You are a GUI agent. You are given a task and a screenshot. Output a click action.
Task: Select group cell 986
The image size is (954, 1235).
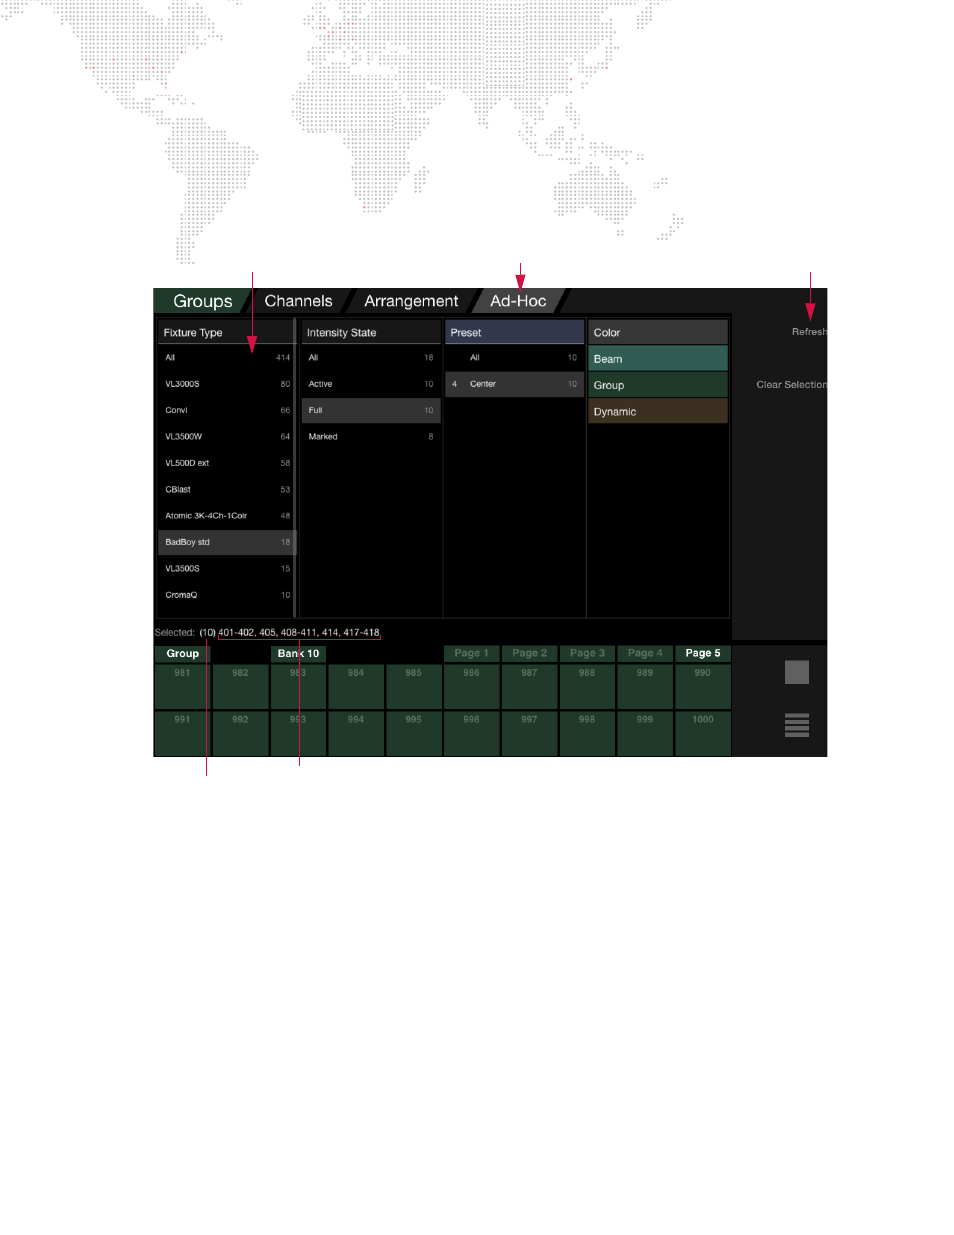point(471,686)
